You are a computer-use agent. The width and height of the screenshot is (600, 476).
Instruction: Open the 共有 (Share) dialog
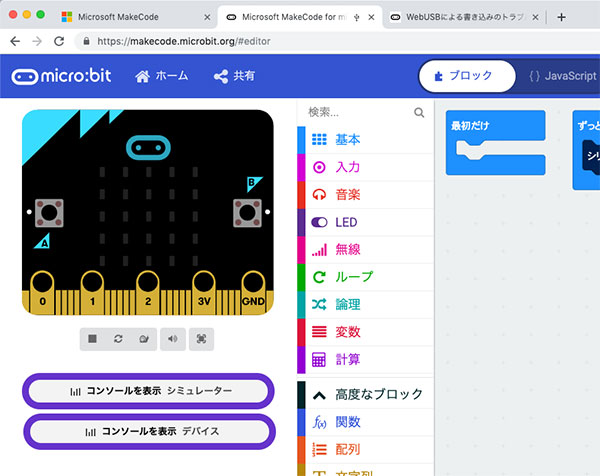[x=235, y=76]
